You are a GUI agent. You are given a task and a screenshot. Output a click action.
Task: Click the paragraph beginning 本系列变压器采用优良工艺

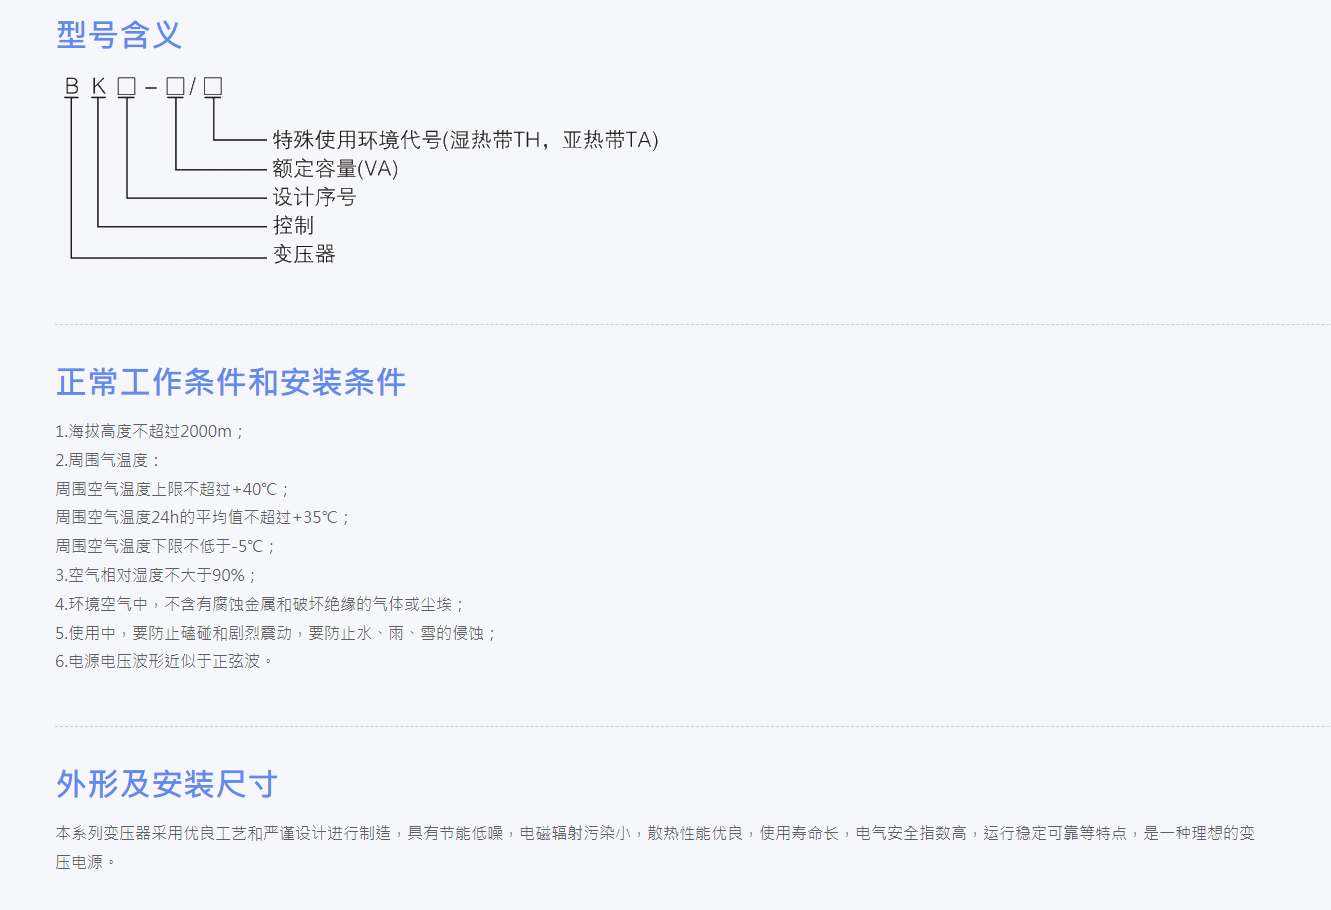pos(655,833)
